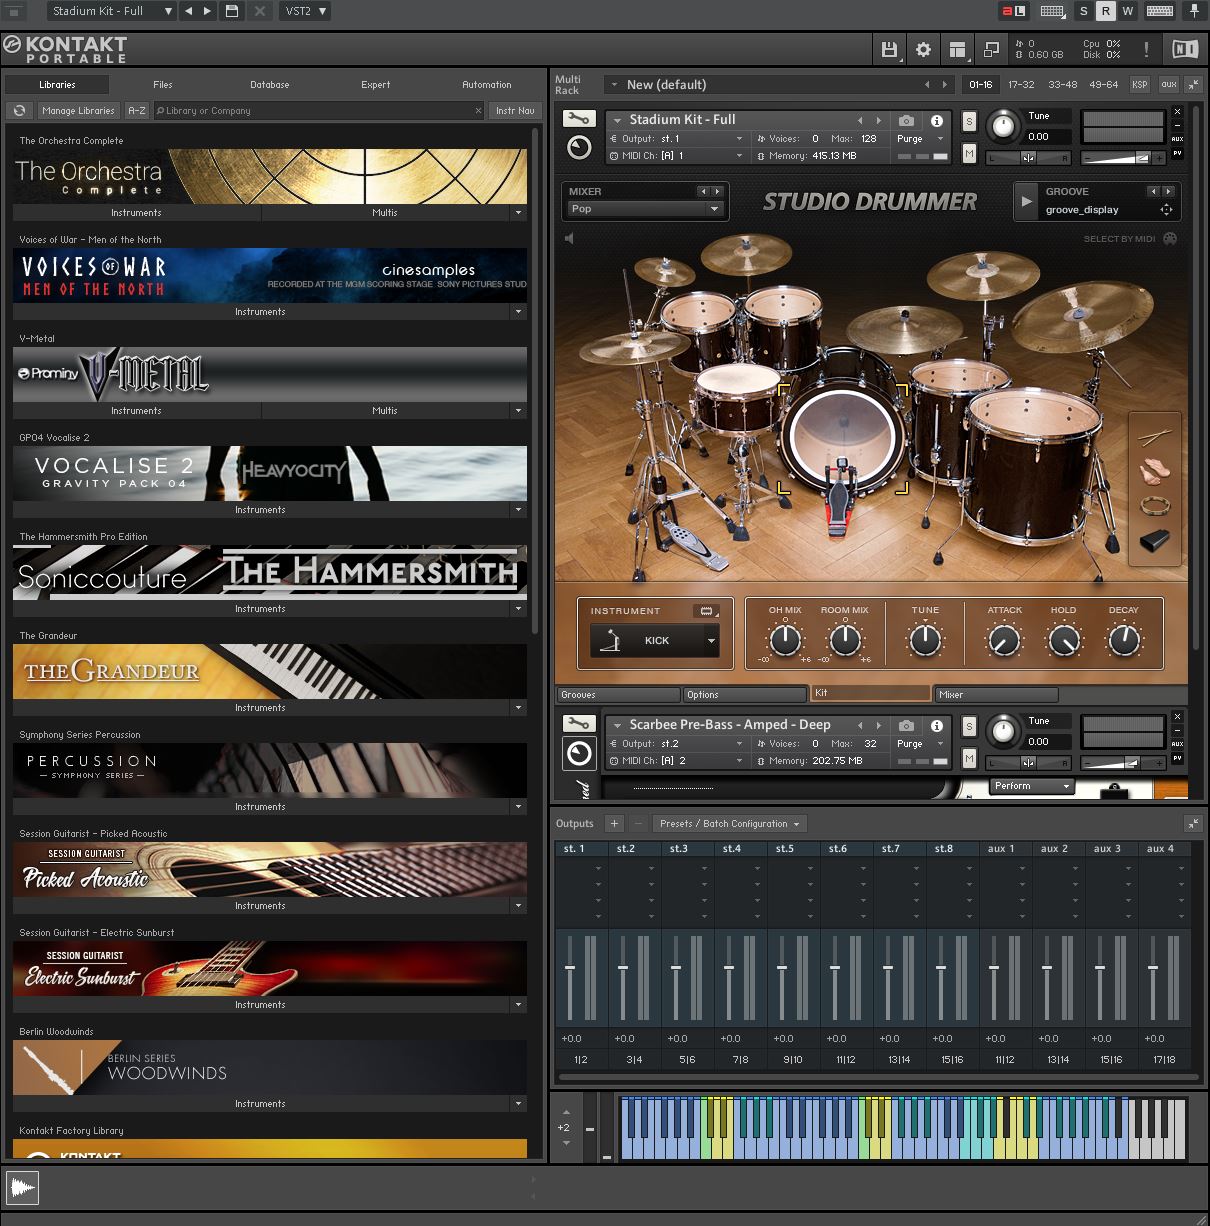Toggle Mute on Stadium Kit instrument
This screenshot has height=1226, width=1210.
[x=969, y=152]
